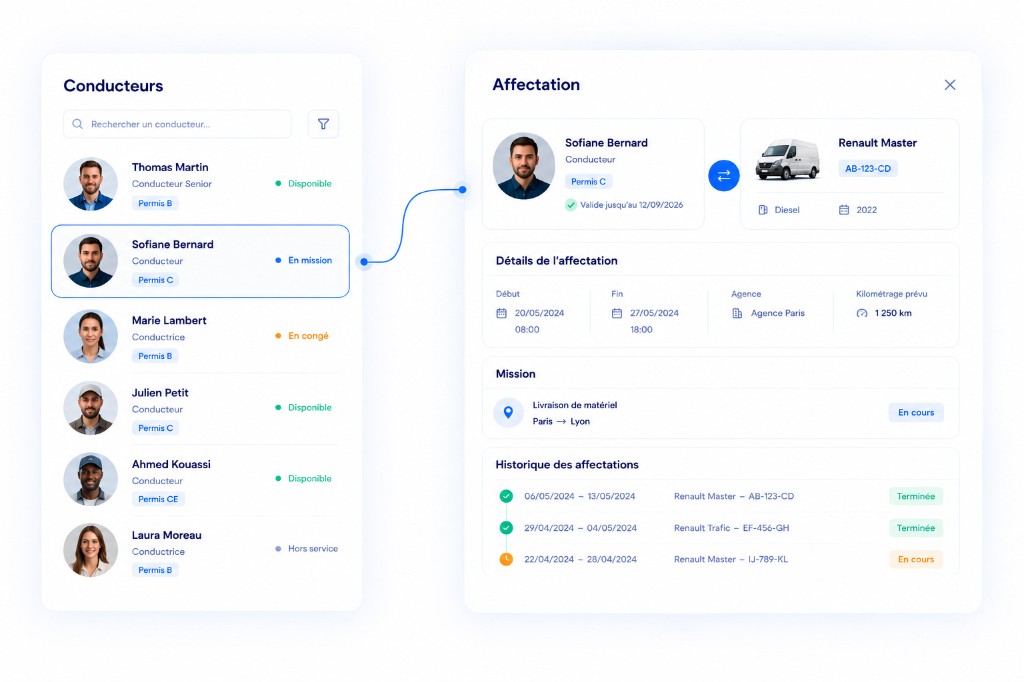
Task: Open Laura Moreau's driver entry
Action: (200, 551)
